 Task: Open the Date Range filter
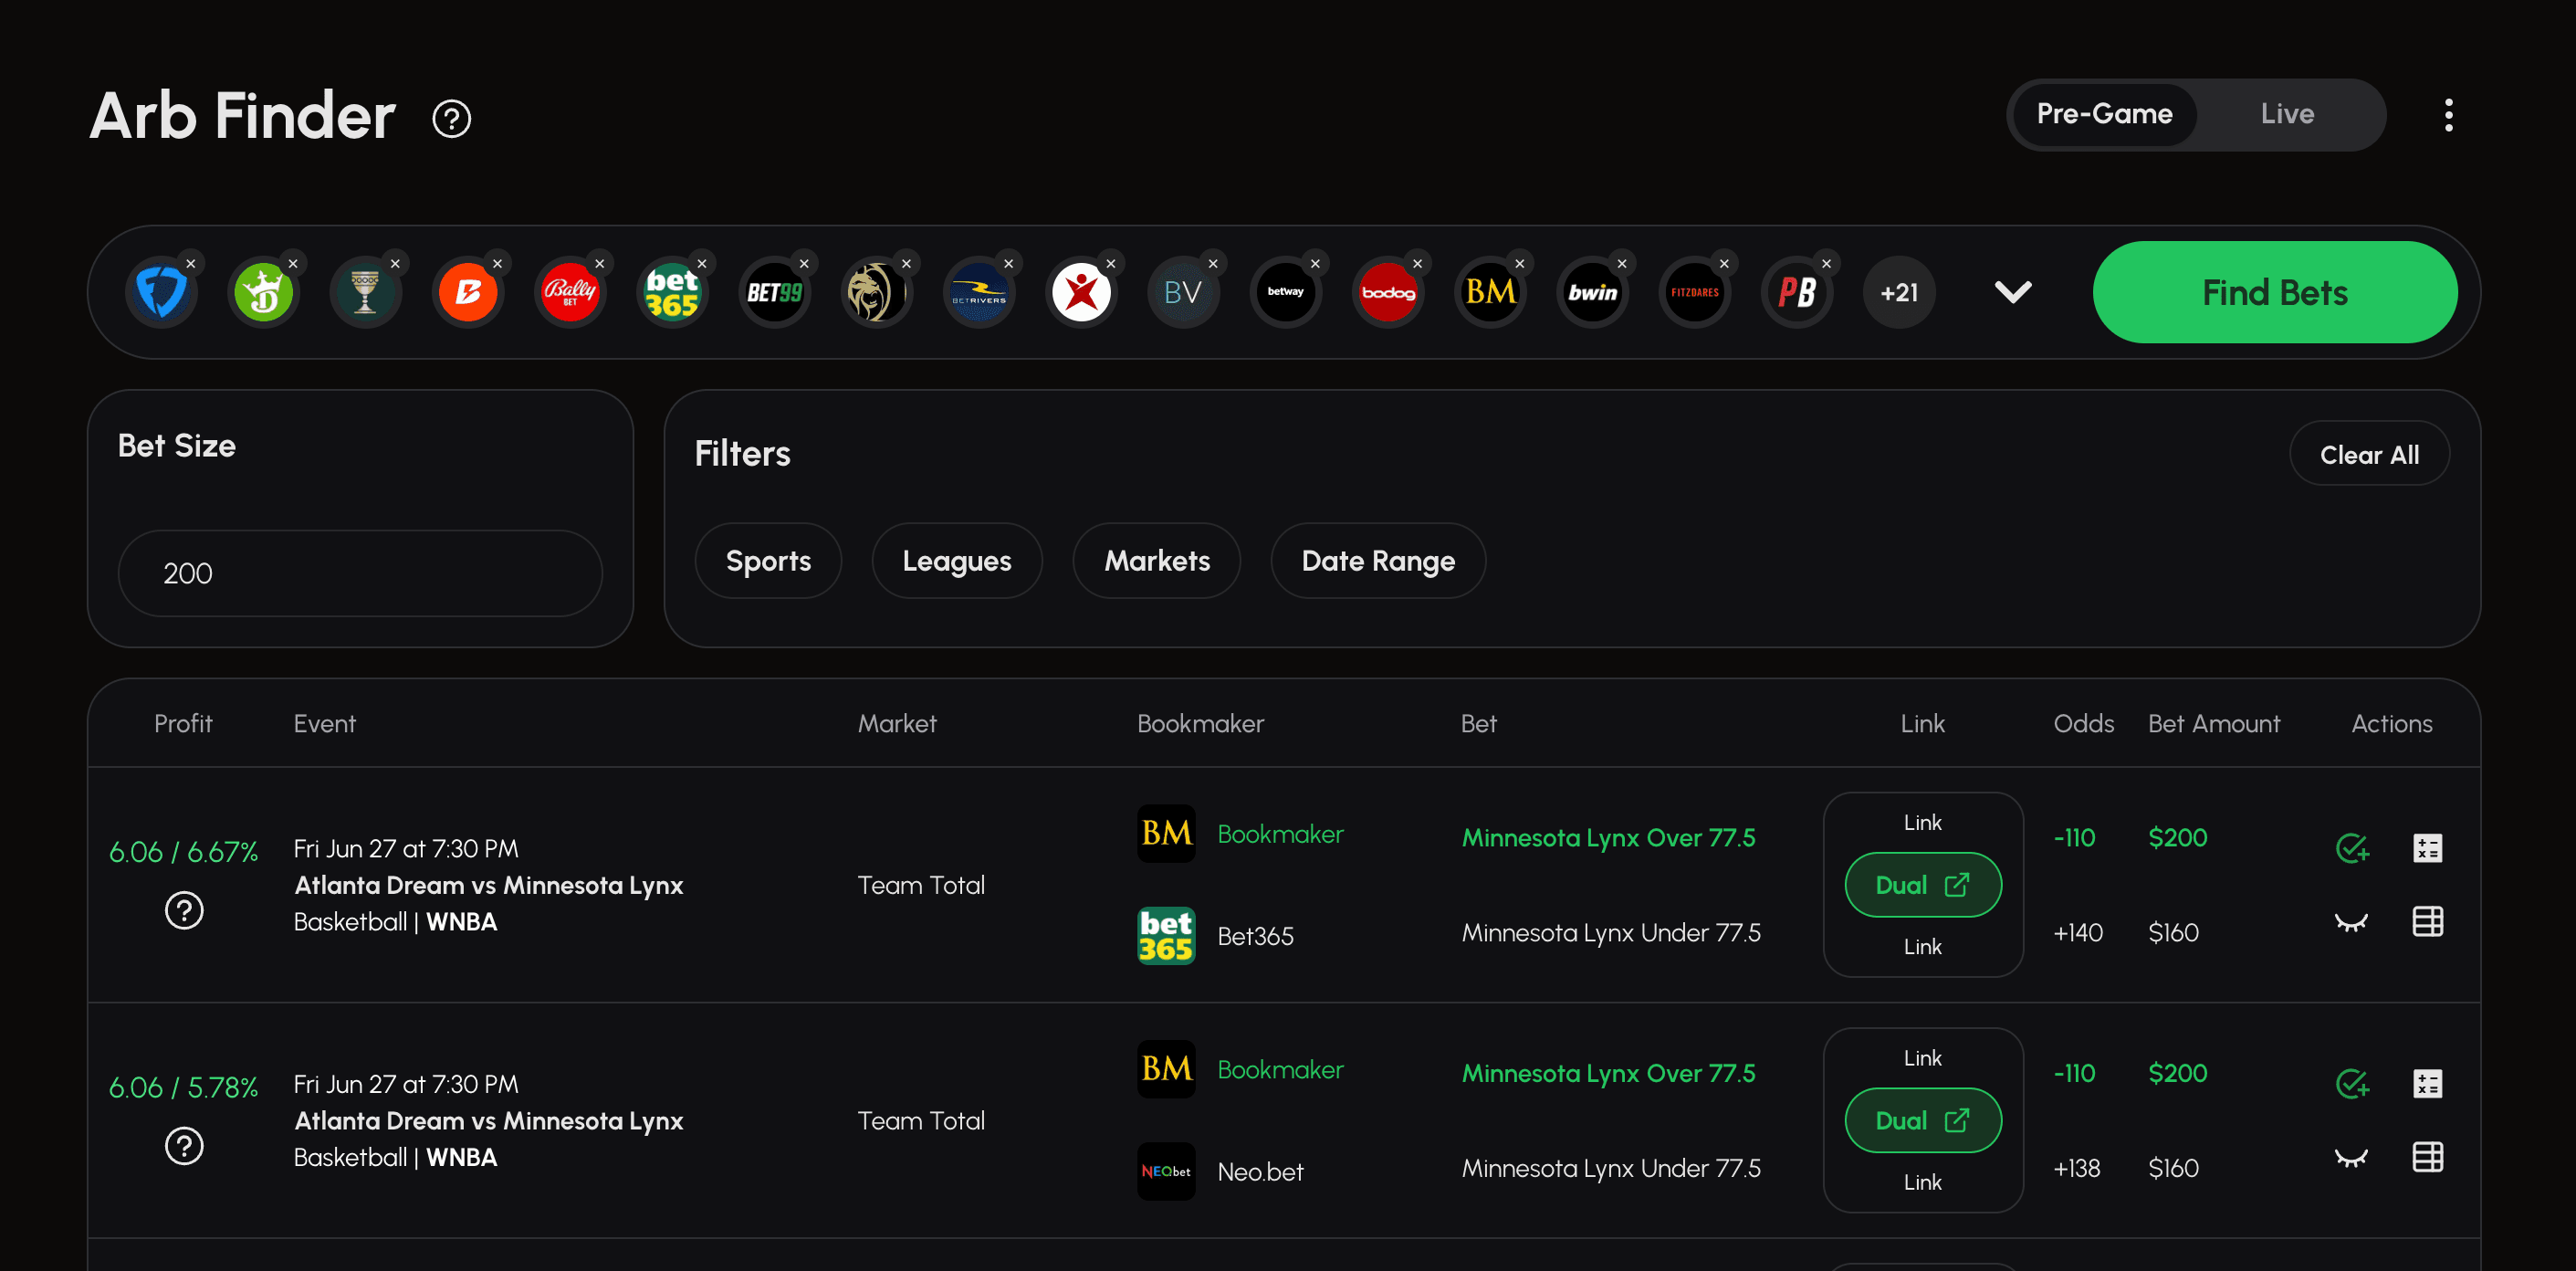(x=1378, y=561)
